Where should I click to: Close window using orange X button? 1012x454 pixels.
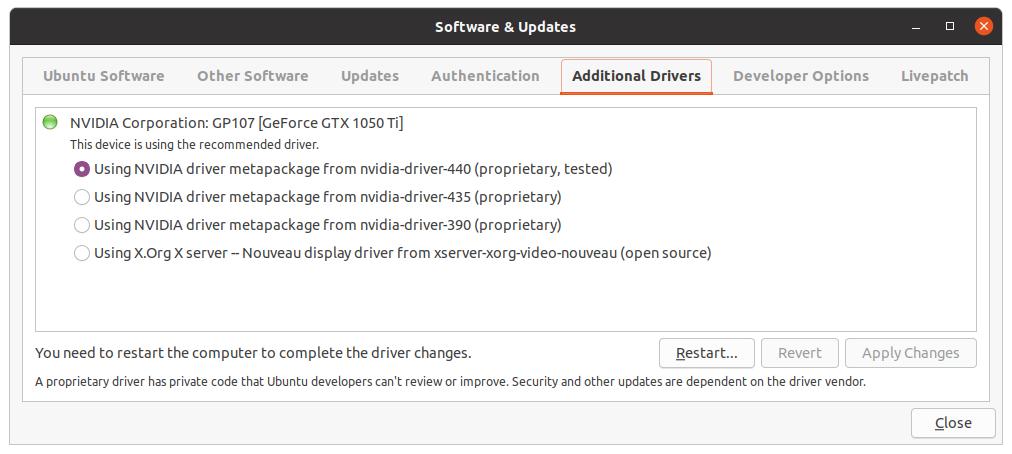[984, 26]
